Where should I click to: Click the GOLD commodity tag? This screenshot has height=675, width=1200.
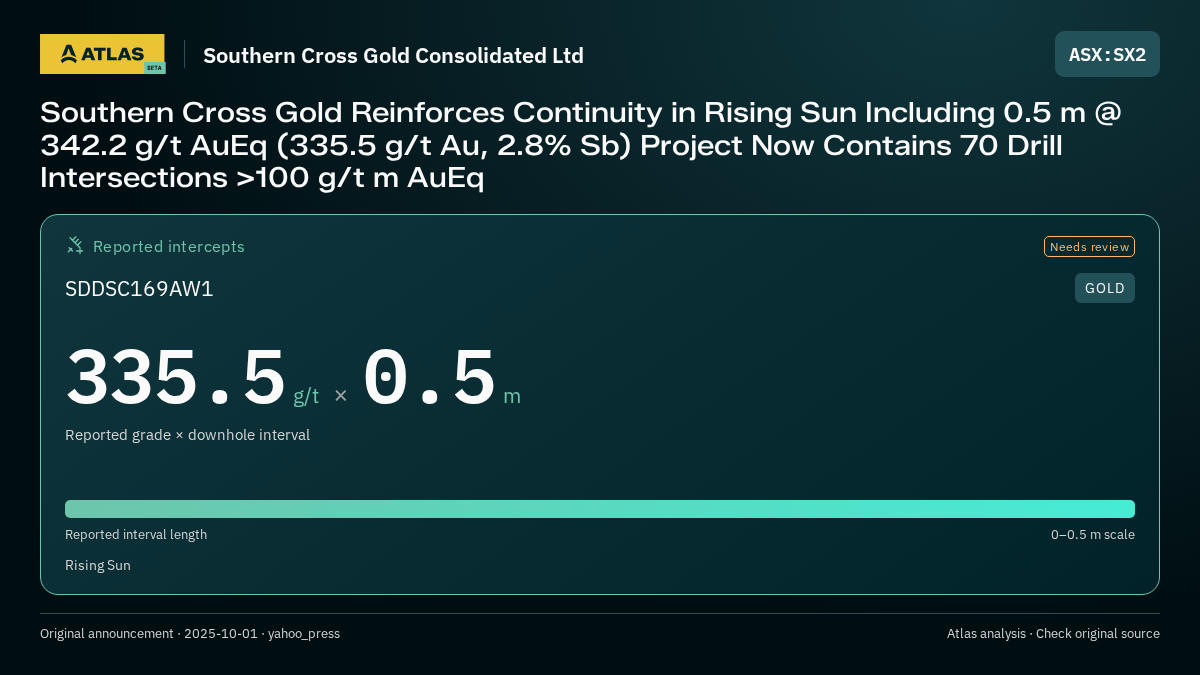1105,288
